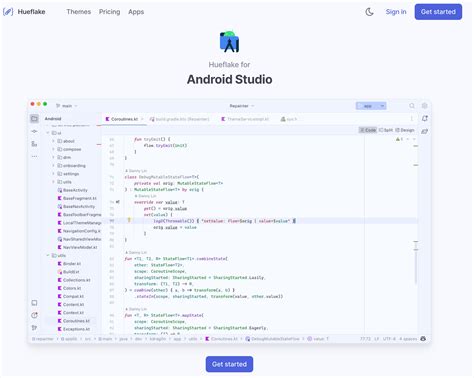474x378 pixels.
Task: Select Compat.kt in the project tree
Action: click(71, 296)
